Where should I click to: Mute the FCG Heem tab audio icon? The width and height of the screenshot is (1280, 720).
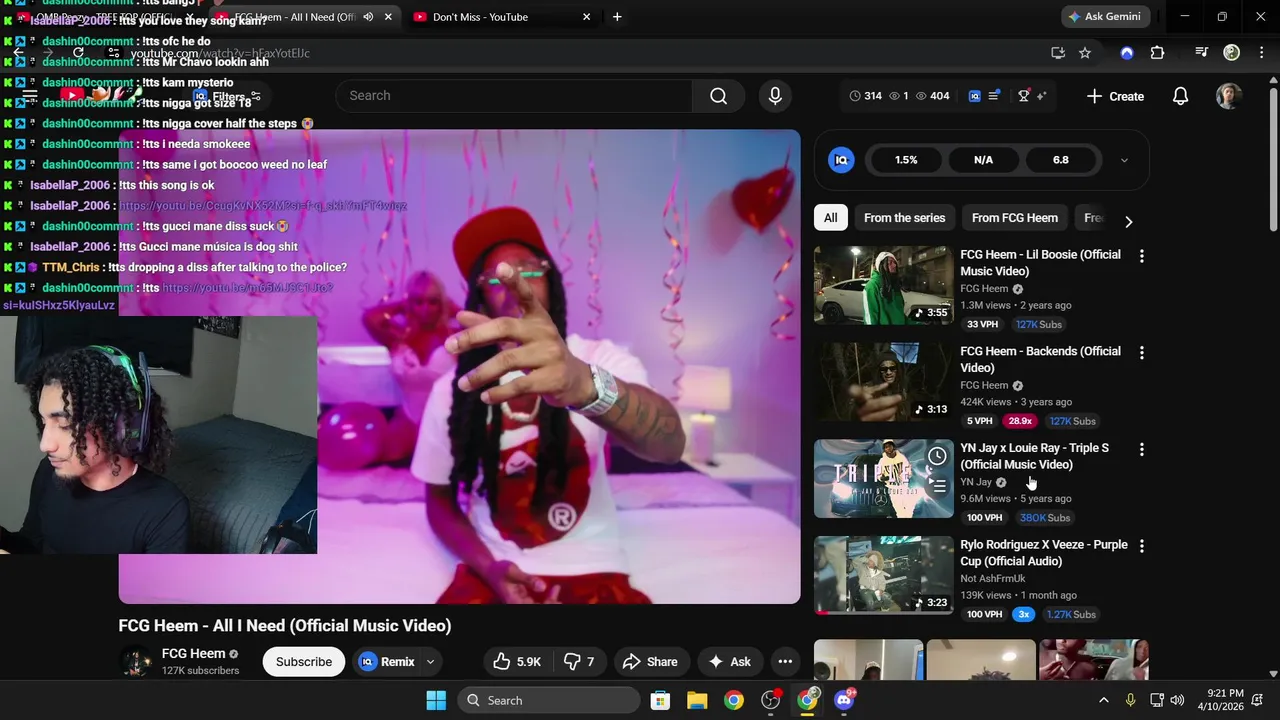tap(368, 17)
